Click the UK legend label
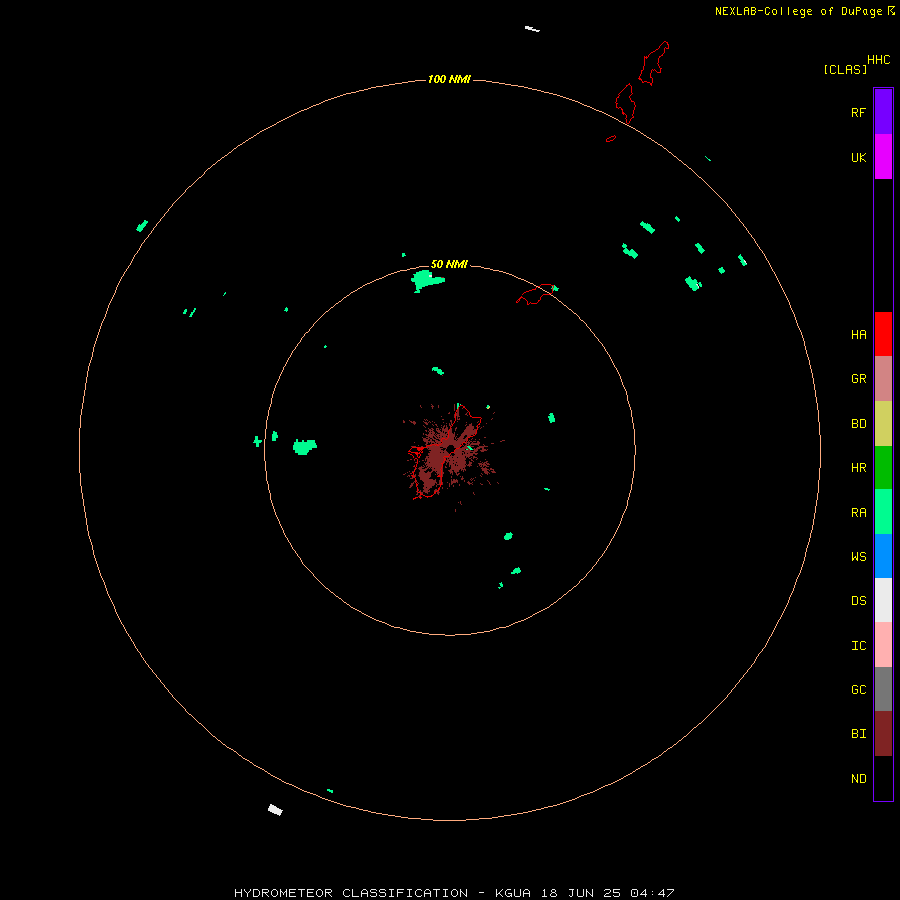 pos(858,157)
